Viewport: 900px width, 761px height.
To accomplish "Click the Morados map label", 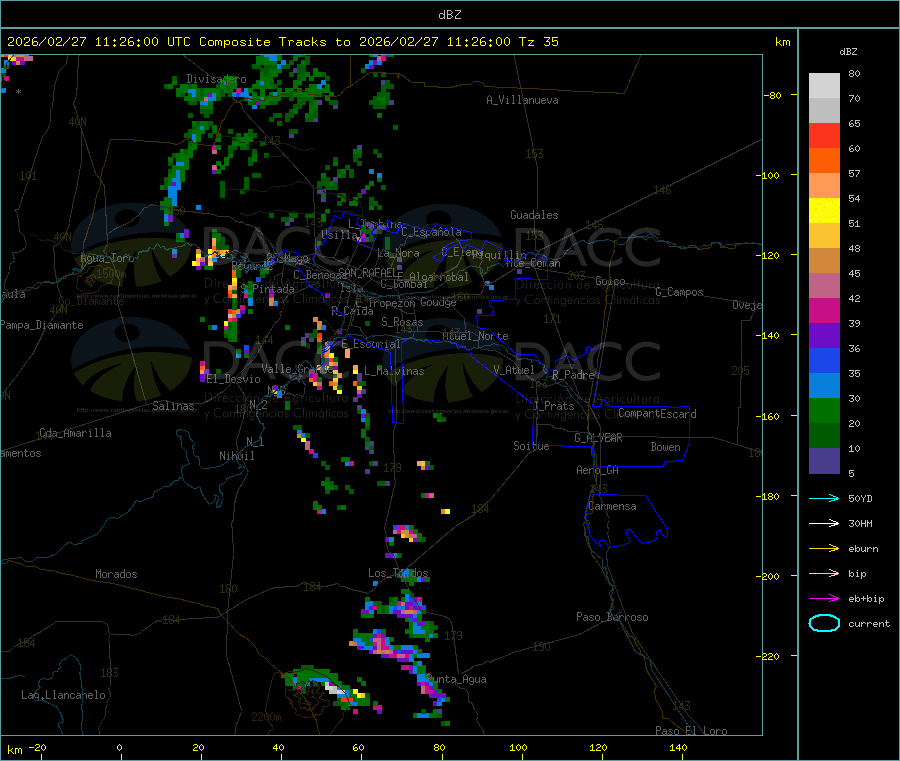I will coord(116,574).
